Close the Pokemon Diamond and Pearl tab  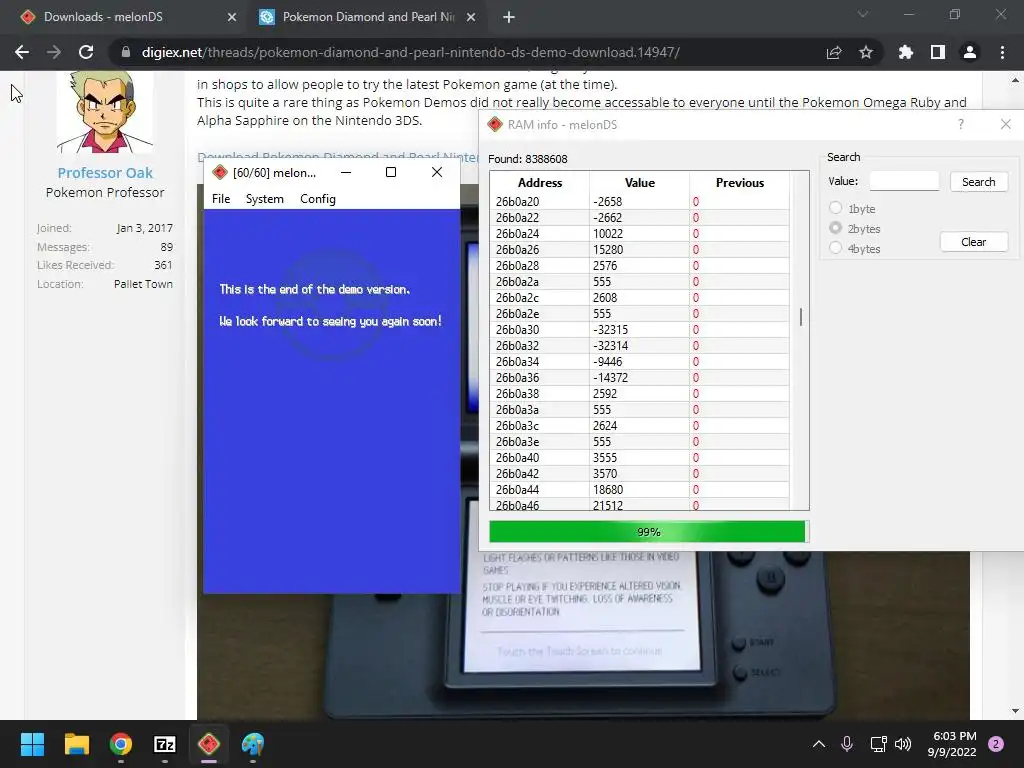pyautogui.click(x=471, y=18)
